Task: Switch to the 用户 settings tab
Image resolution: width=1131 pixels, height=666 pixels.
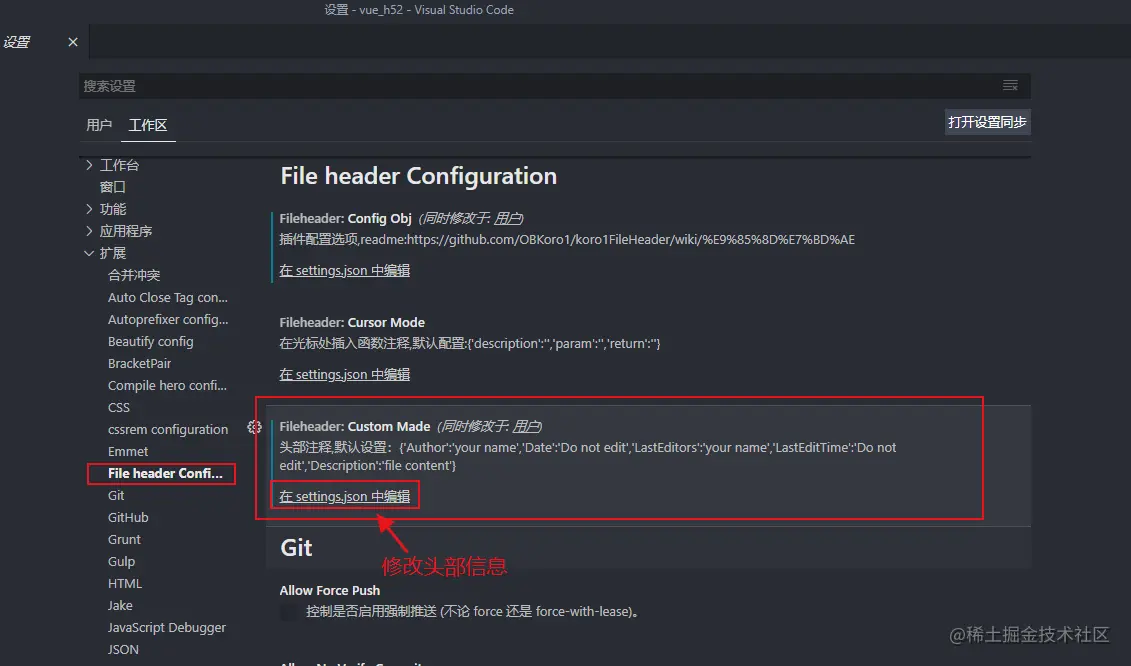Action: 99,125
